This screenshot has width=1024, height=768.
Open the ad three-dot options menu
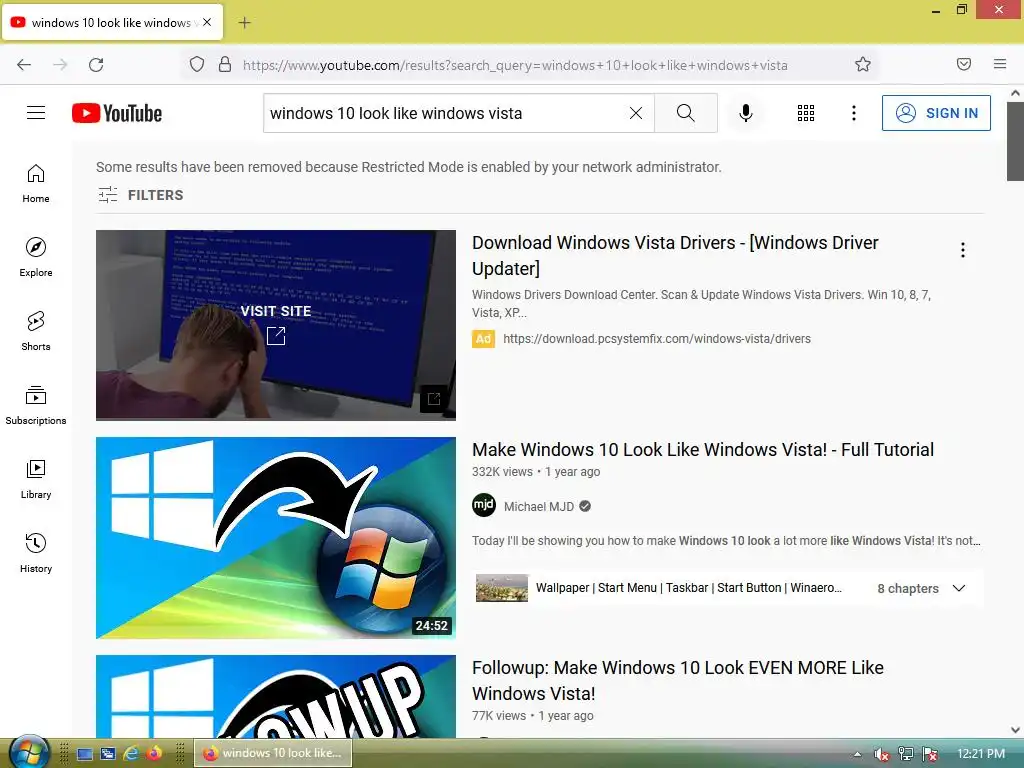(x=963, y=249)
